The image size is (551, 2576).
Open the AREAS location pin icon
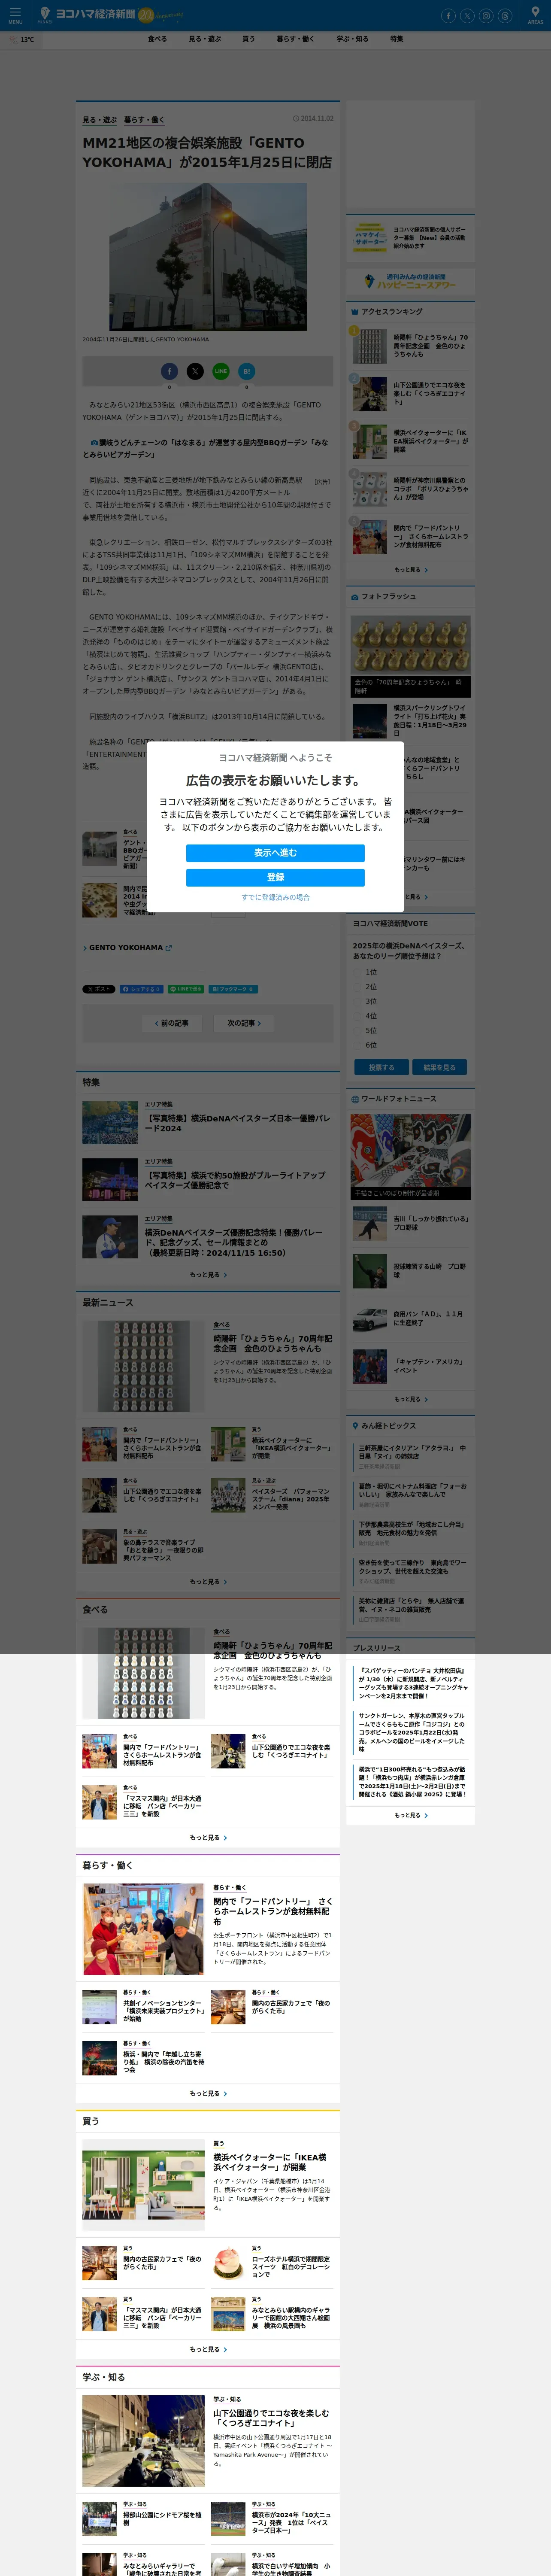coord(535,15)
